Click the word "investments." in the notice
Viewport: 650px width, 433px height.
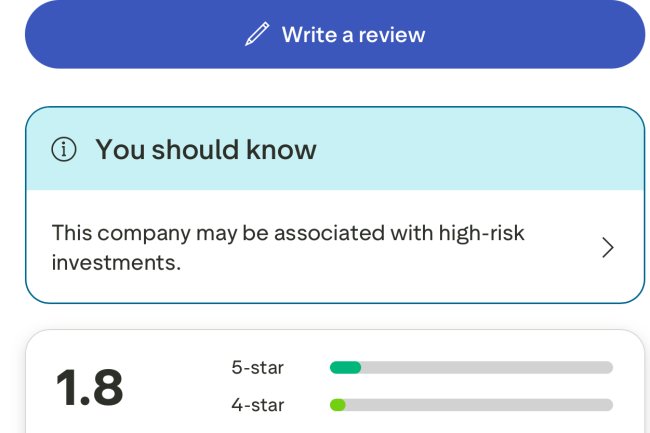coord(116,262)
